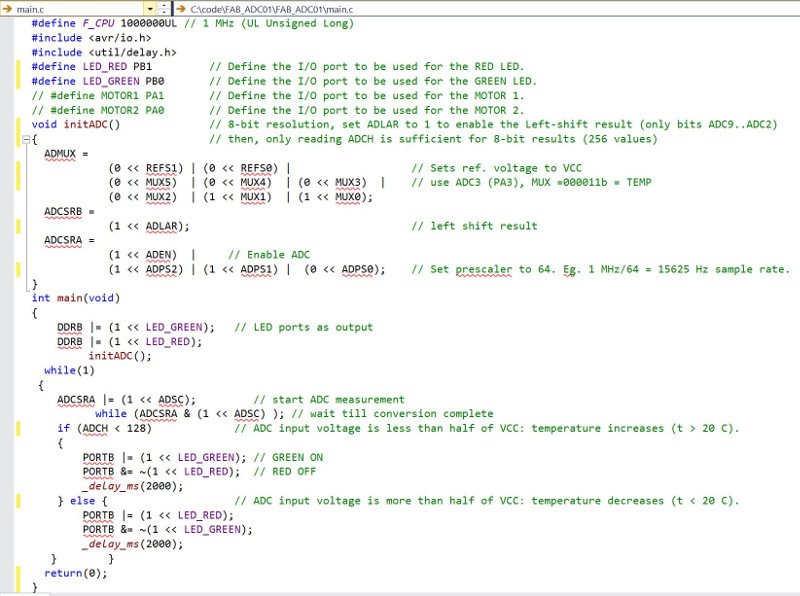The height and width of the screenshot is (596, 800).
Task: Click the 'if (ADCH < 128)' condition
Action: point(105,428)
